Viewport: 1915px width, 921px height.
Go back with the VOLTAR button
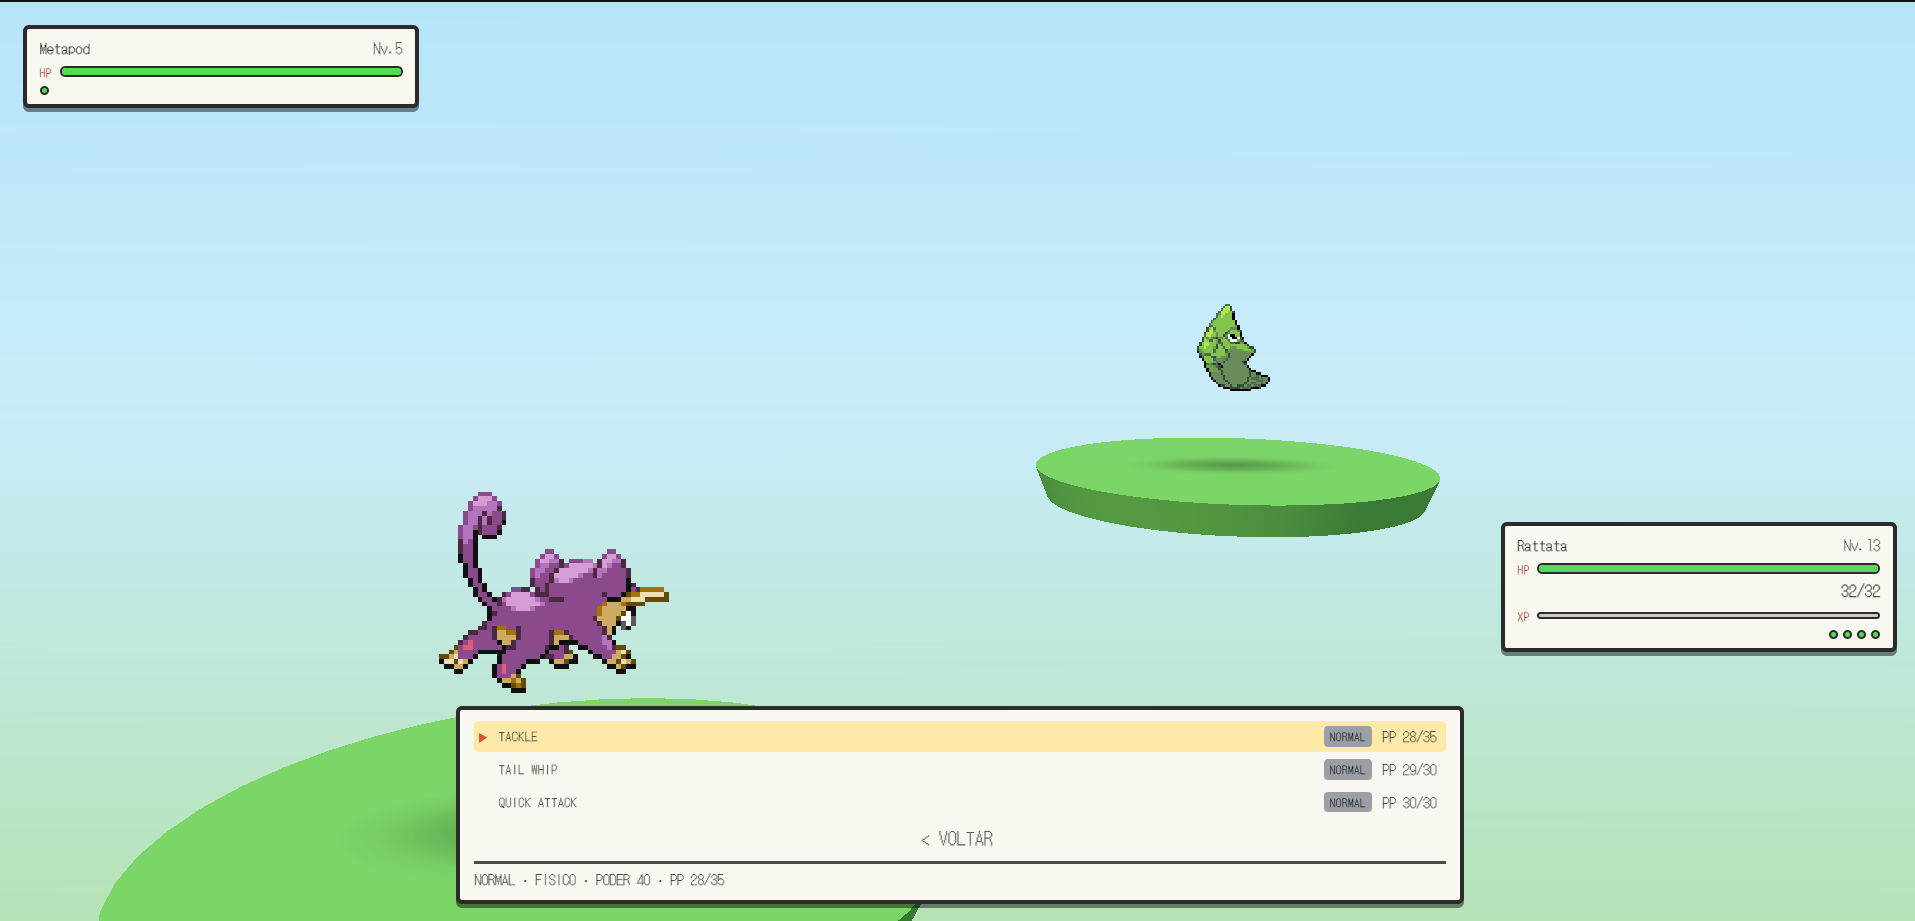coord(957,839)
